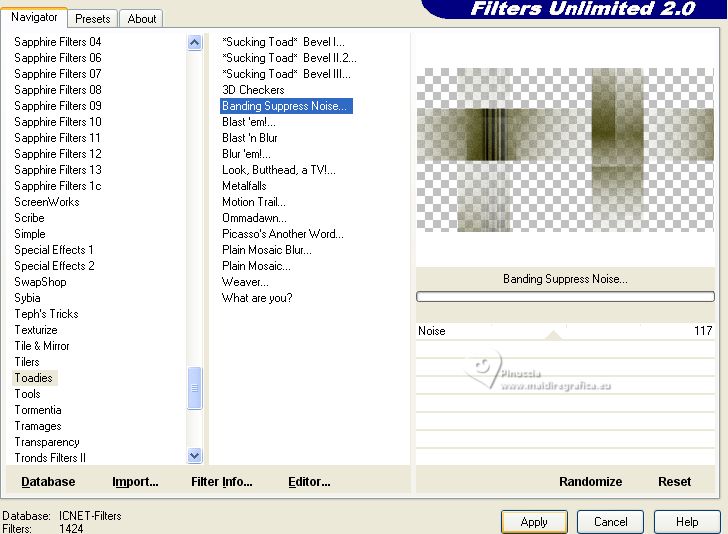Choose the ScreenWorks category

47,202
